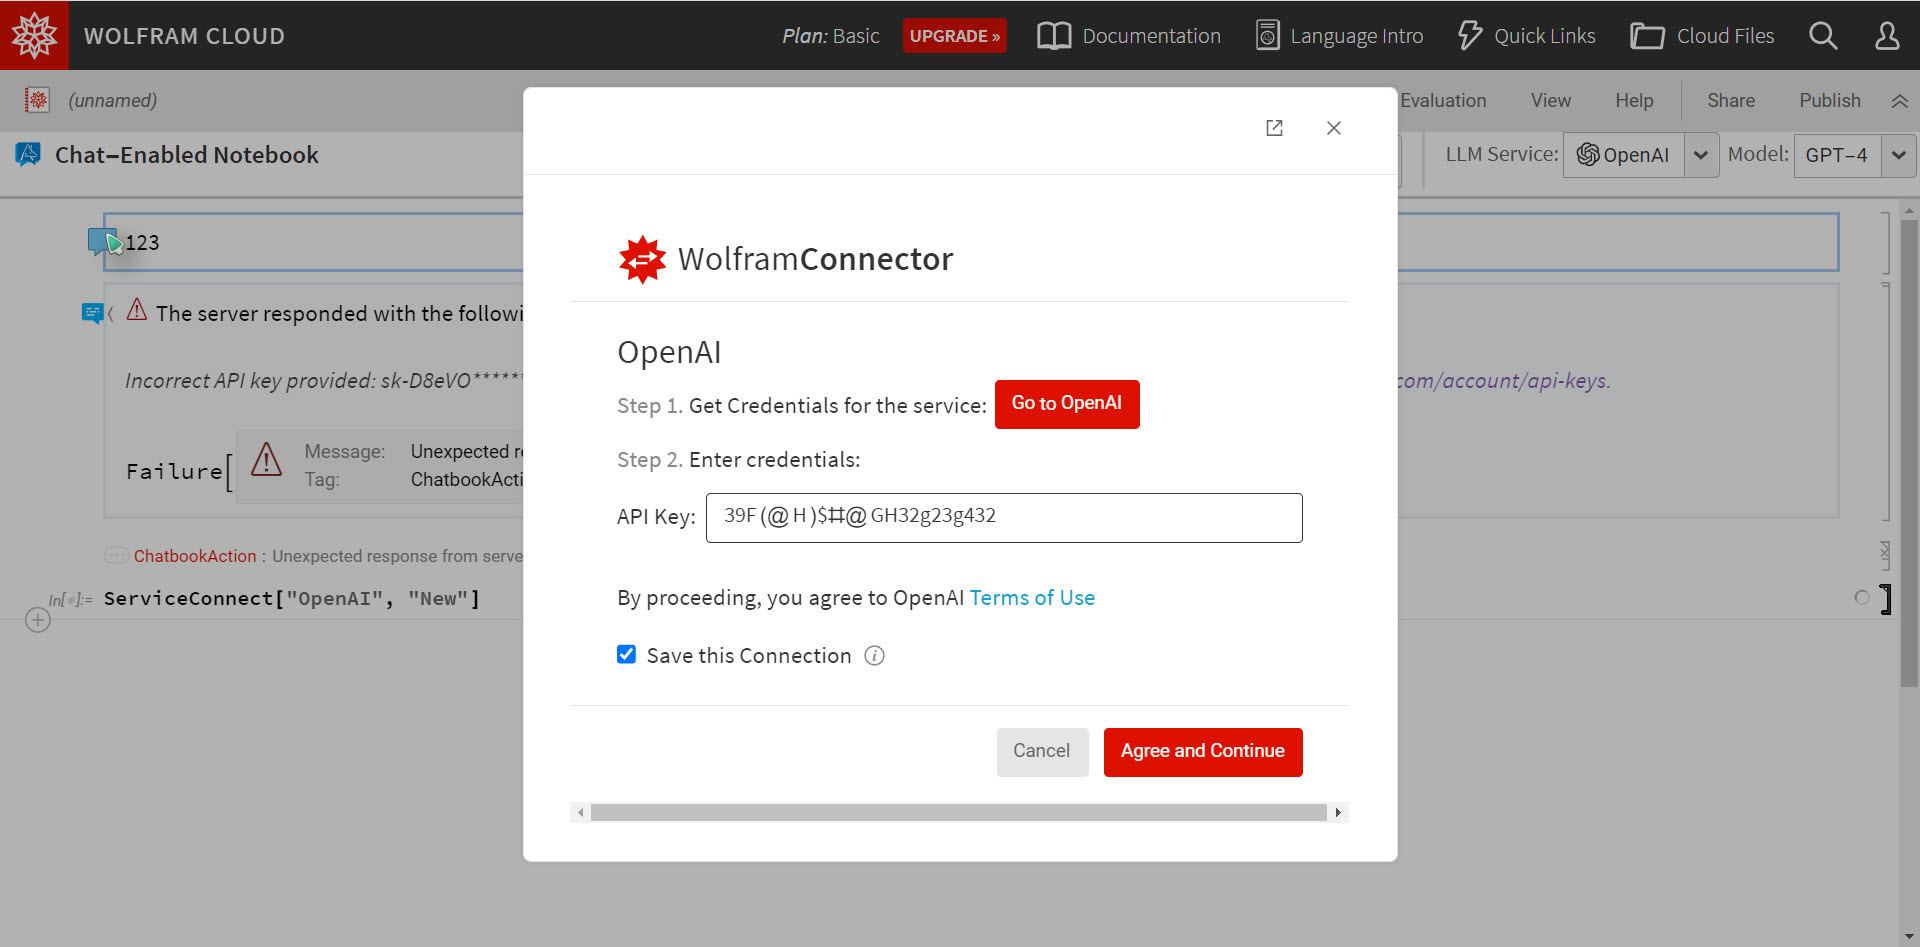Open the user account icon
Image resolution: width=1920 pixels, height=947 pixels.
pyautogui.click(x=1887, y=36)
